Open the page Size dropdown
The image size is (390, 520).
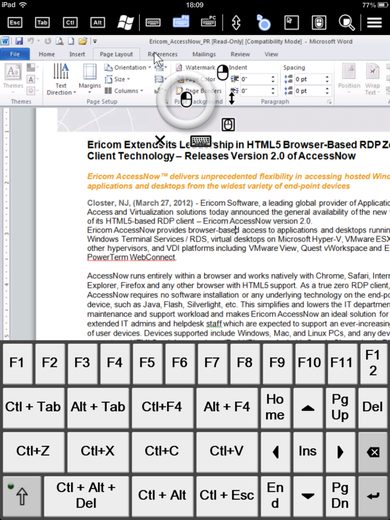coord(117,79)
